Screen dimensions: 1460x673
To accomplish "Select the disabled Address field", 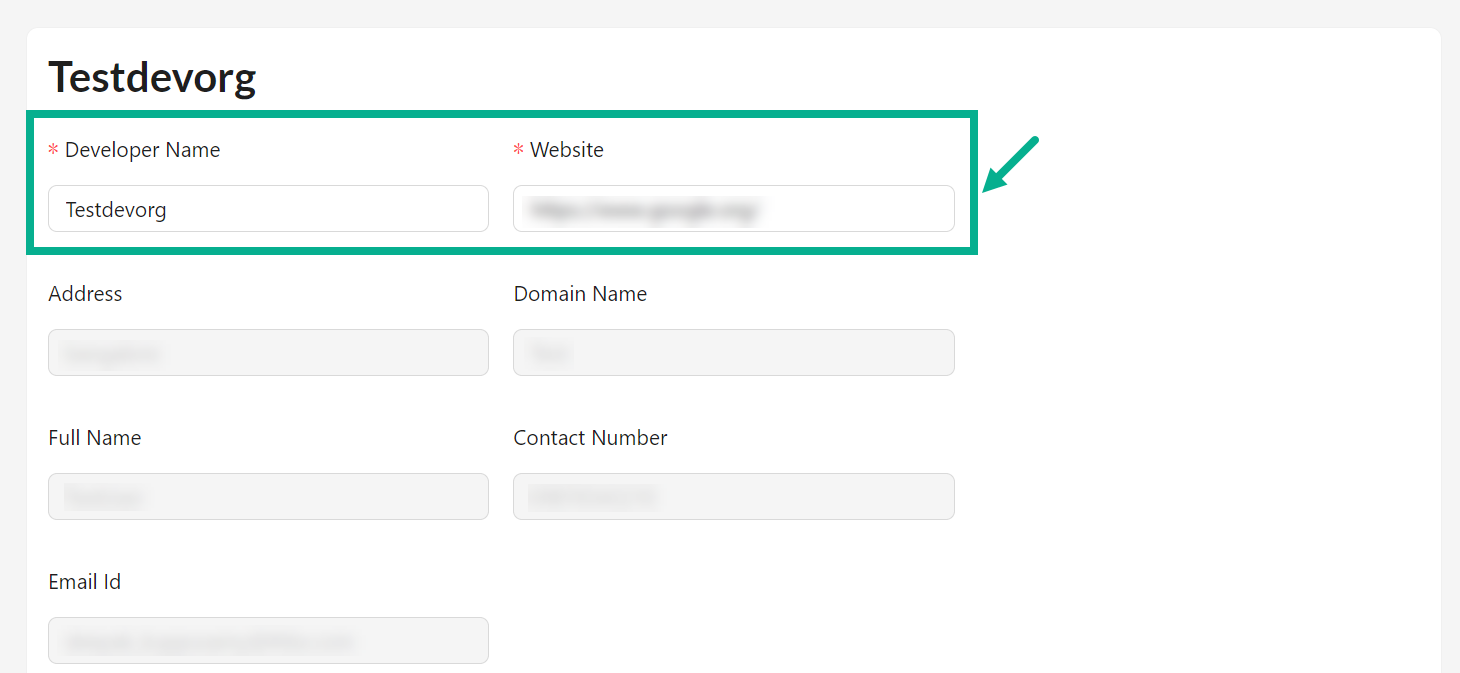I will pyautogui.click(x=268, y=353).
